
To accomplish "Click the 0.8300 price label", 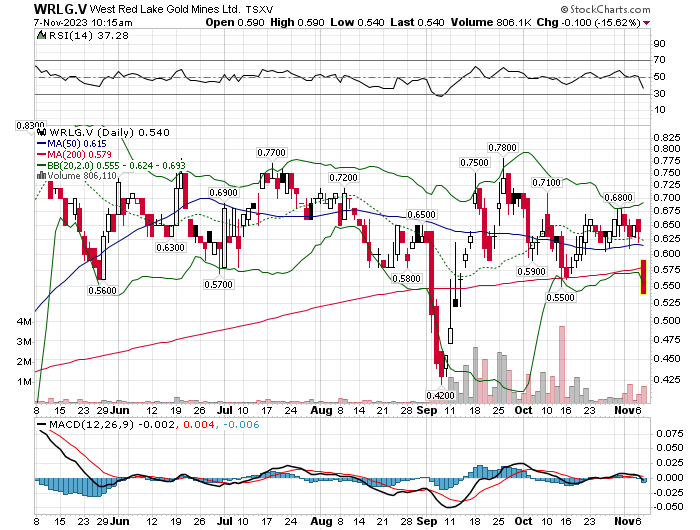I will coord(30,125).
